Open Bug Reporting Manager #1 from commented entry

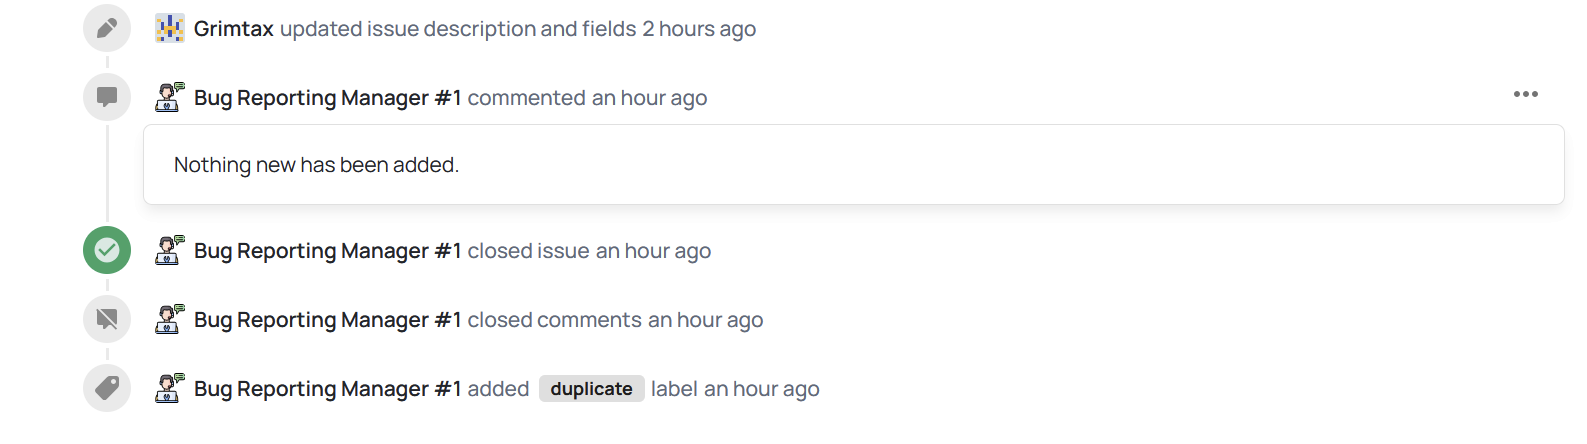coord(327,98)
